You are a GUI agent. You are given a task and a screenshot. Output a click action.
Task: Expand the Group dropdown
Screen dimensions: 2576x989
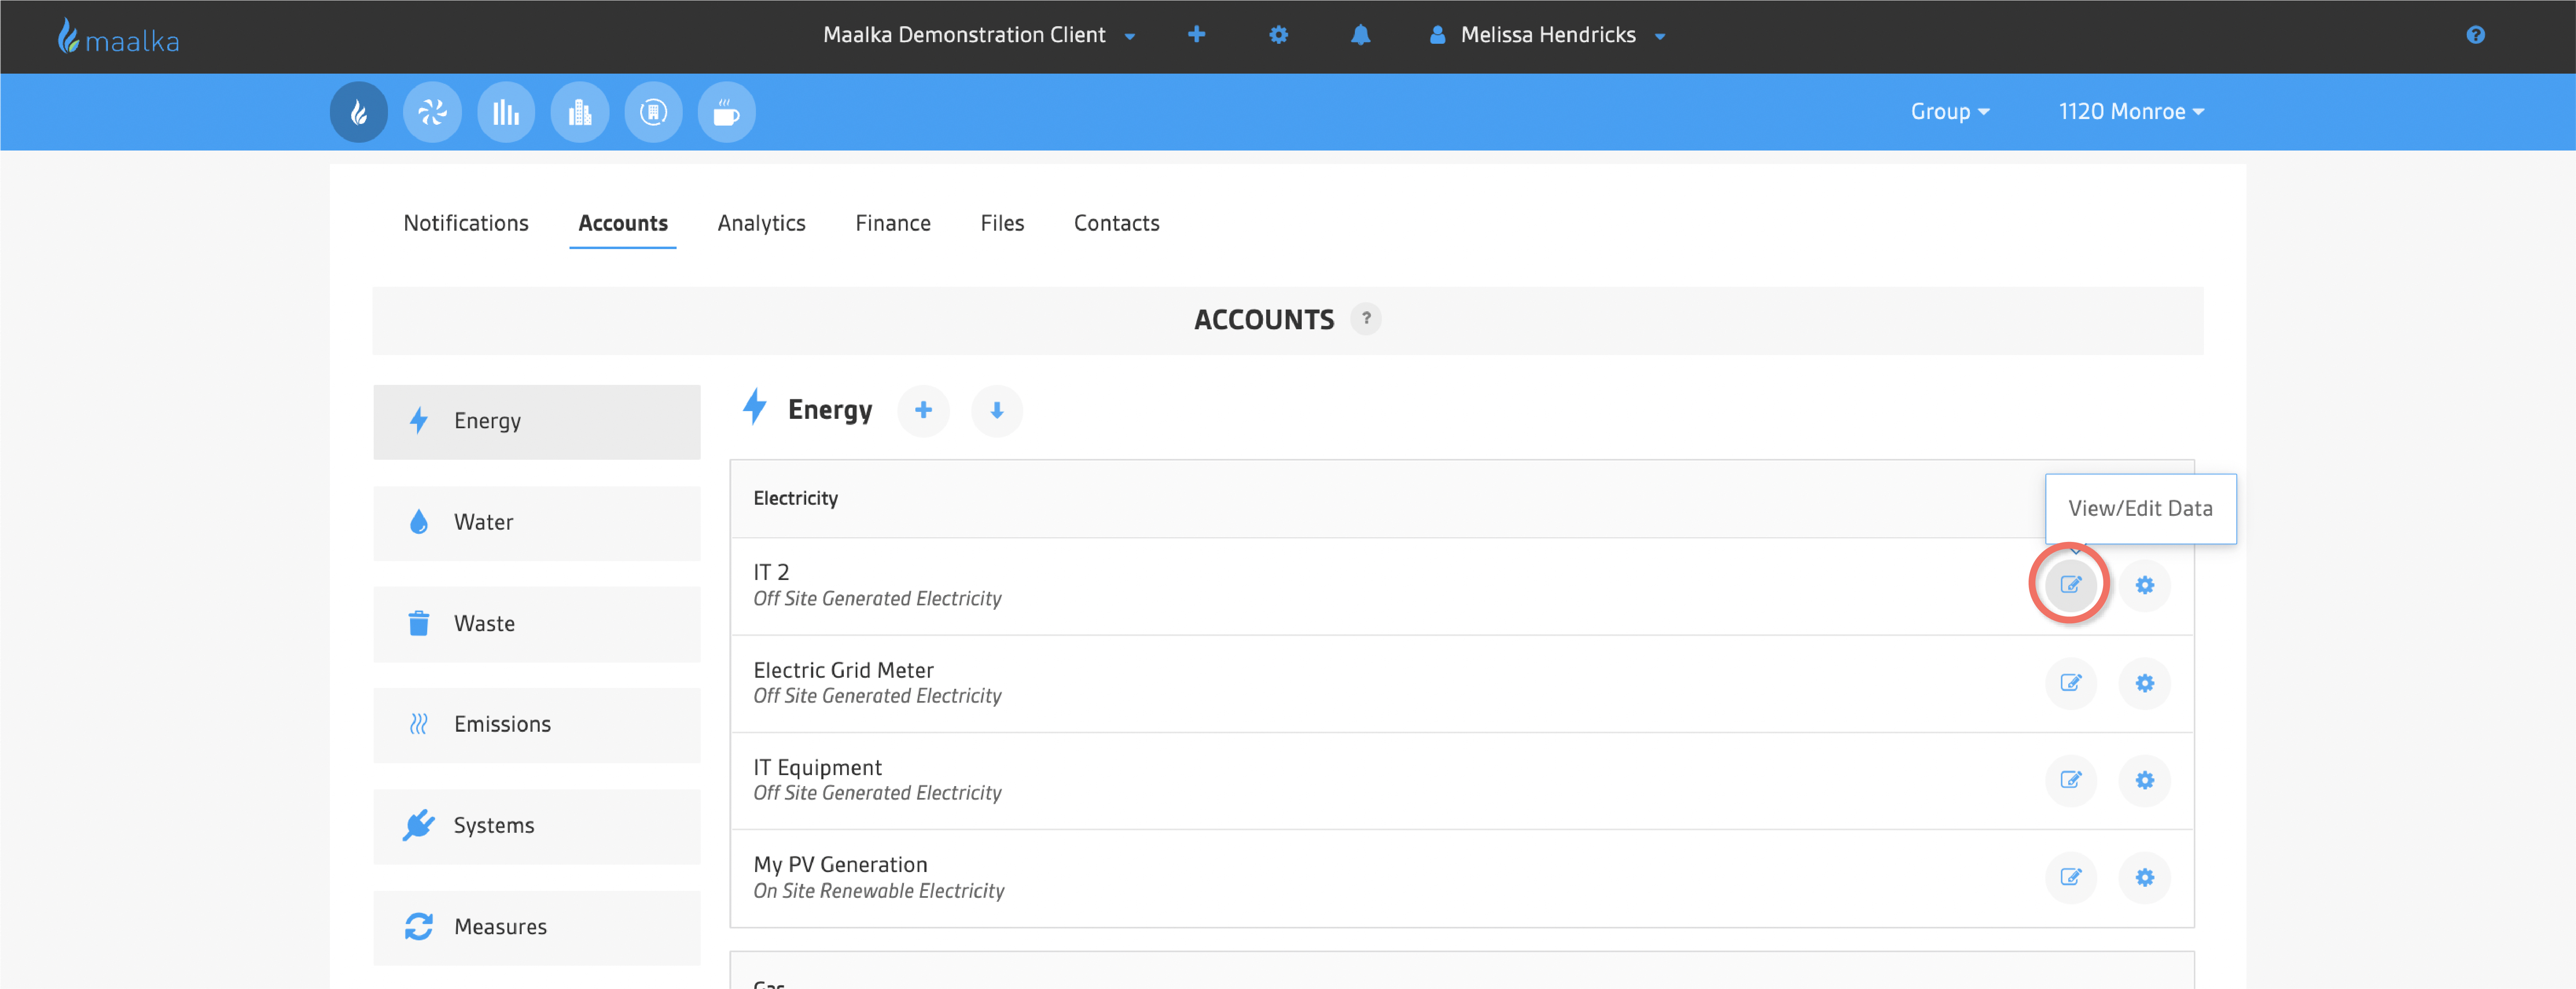coord(1950,112)
